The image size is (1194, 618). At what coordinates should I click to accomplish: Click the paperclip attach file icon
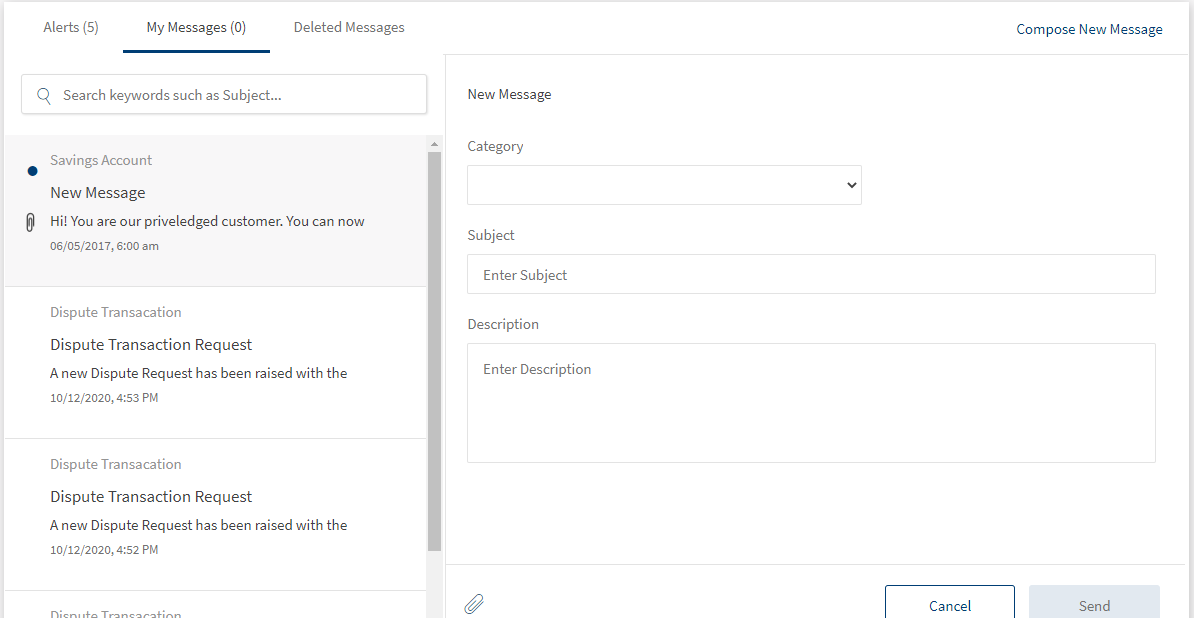point(474,604)
